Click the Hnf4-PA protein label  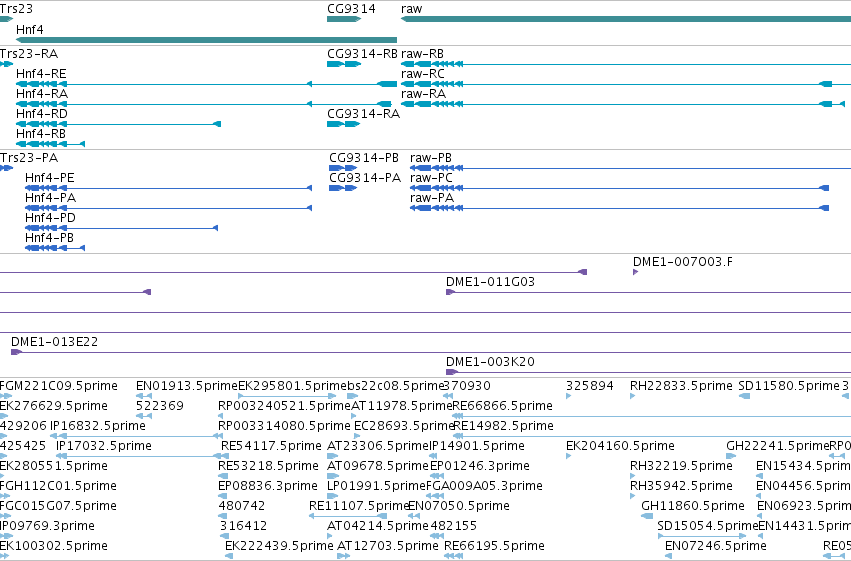click(x=50, y=198)
